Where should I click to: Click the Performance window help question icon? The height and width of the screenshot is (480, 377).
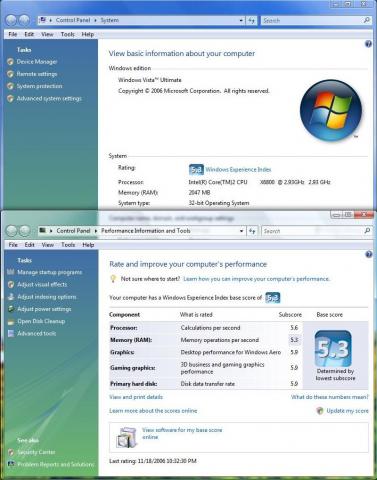click(369, 254)
